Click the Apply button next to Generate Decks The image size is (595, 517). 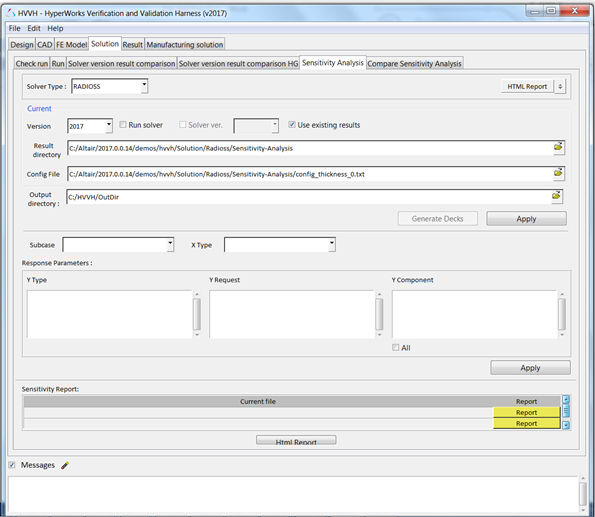[x=526, y=219]
